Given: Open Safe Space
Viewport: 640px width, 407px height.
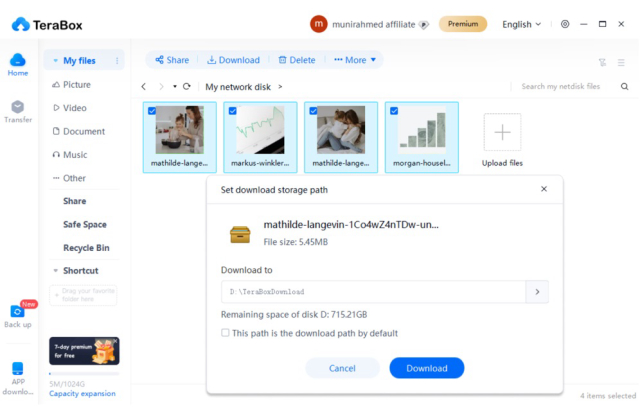Looking at the screenshot, I should pos(85,224).
